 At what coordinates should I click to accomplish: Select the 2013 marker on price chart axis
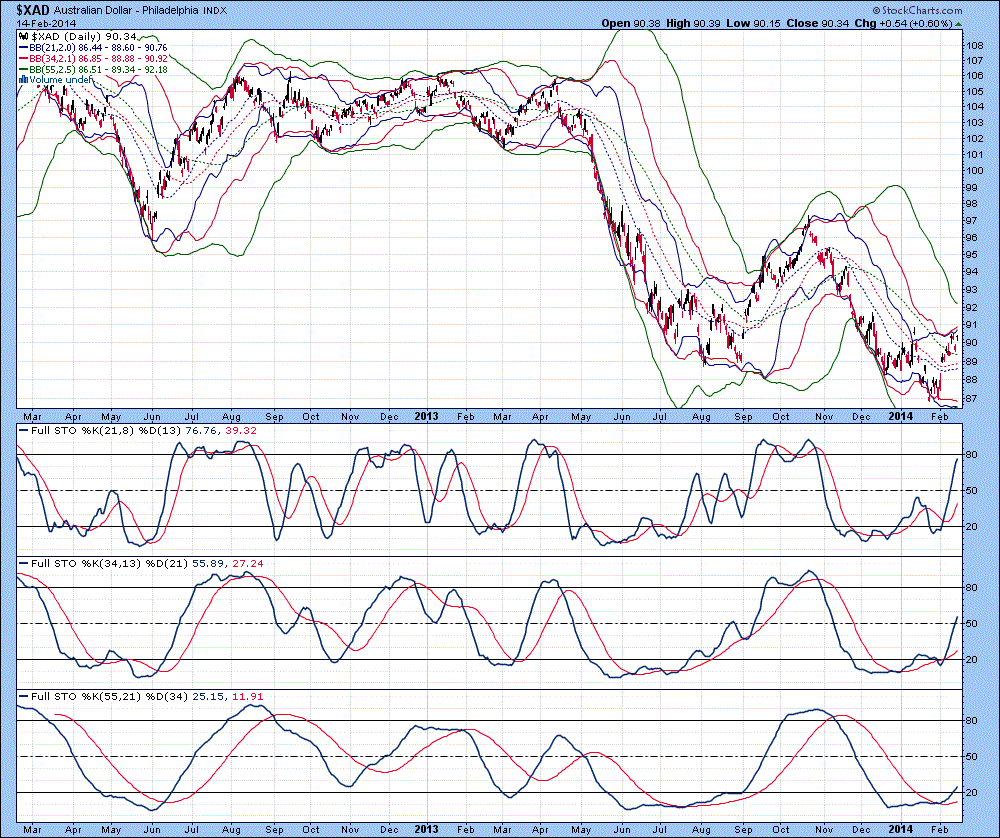click(x=427, y=415)
